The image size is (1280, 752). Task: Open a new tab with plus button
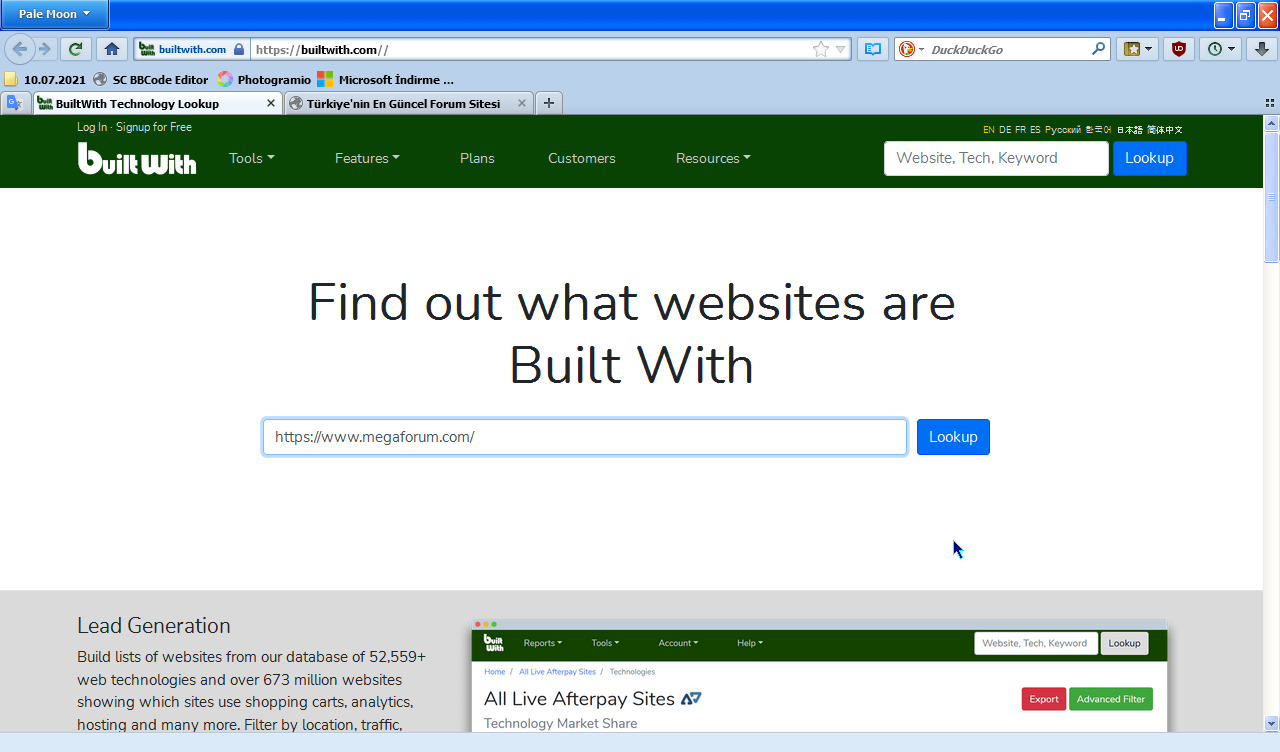point(549,103)
